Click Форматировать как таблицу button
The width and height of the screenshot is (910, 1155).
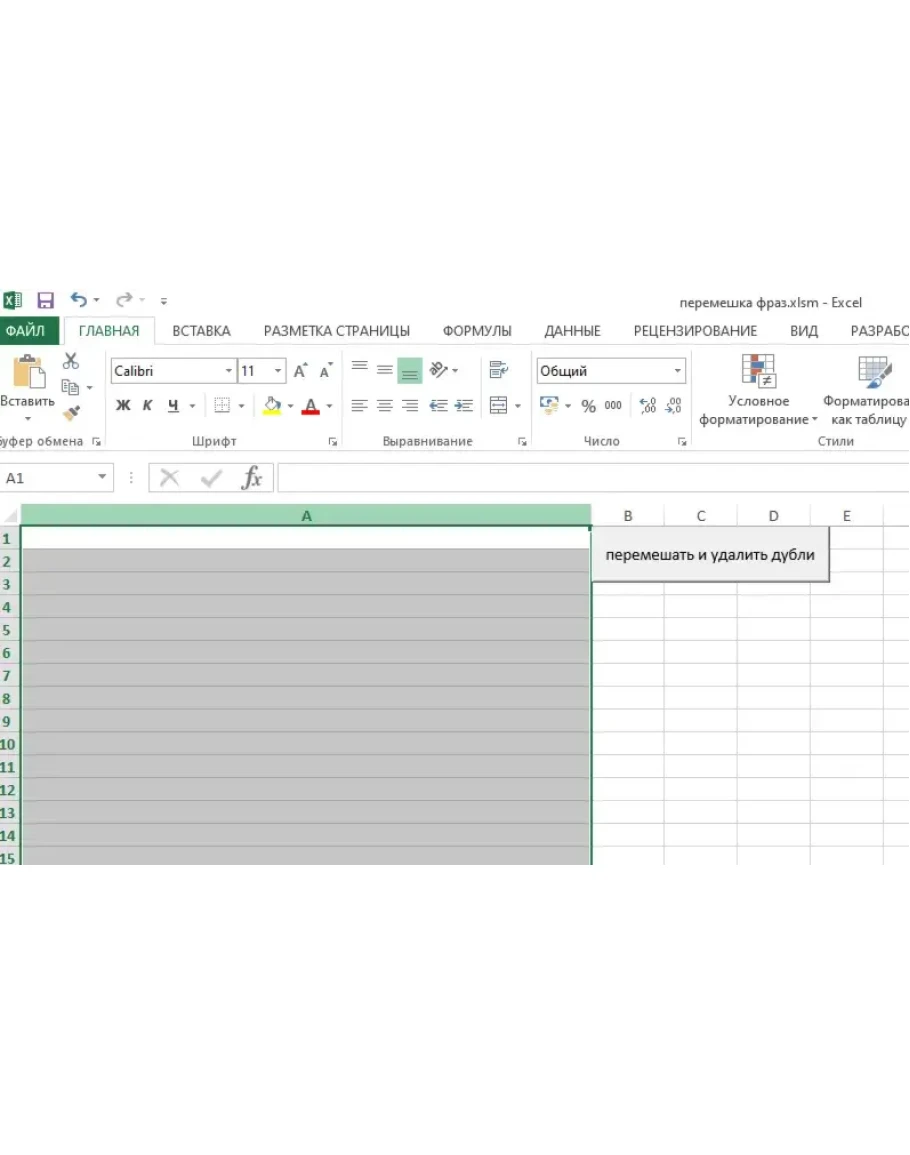[x=868, y=390]
